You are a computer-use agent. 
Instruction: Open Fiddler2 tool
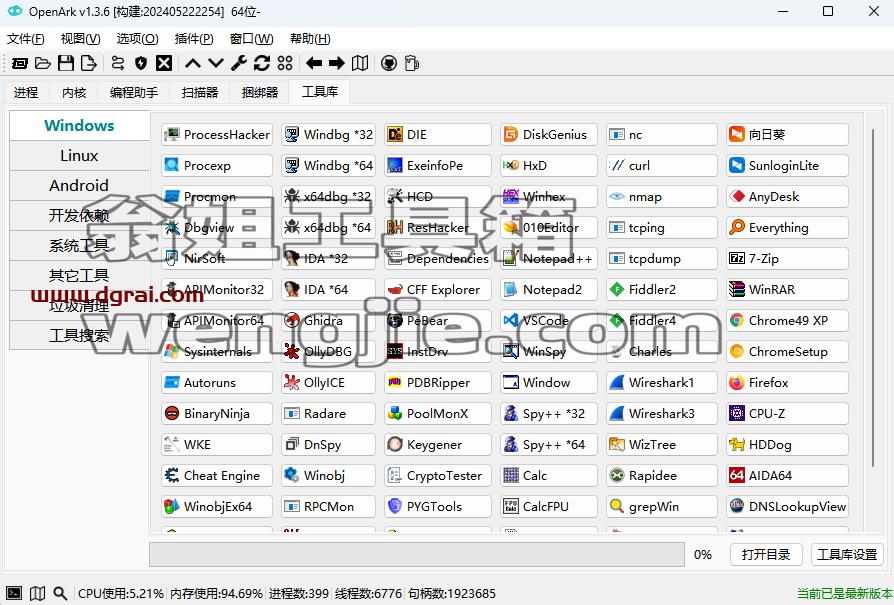click(x=661, y=290)
